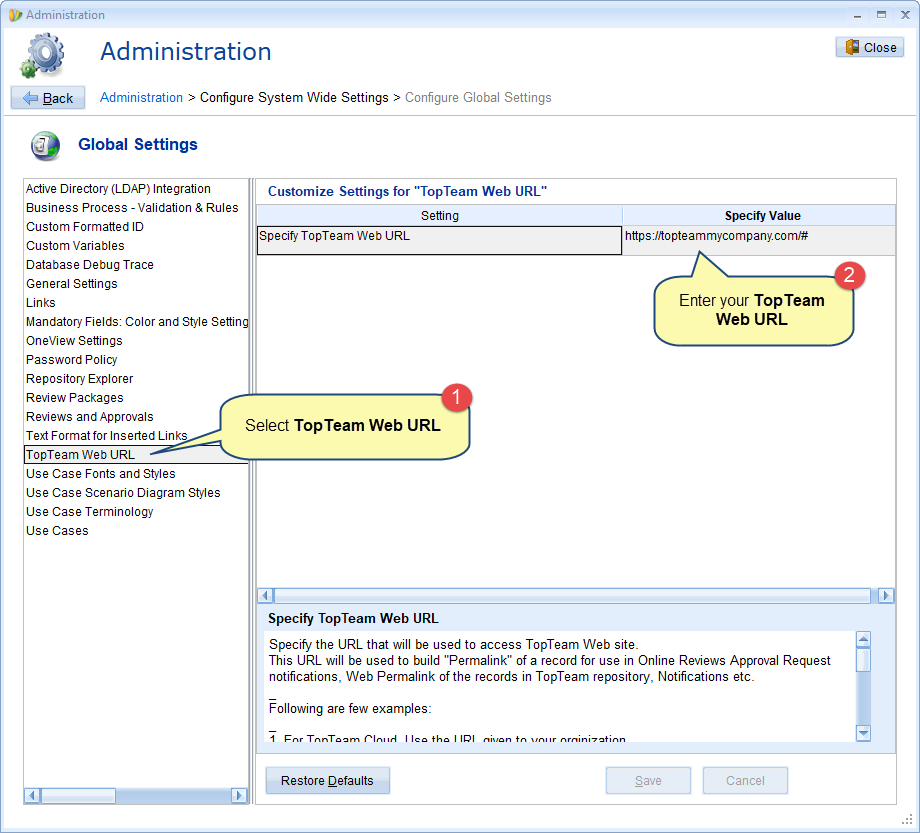Image resolution: width=920 pixels, height=833 pixels.
Task: Click the Global Settings globe icon
Action: tap(45, 145)
